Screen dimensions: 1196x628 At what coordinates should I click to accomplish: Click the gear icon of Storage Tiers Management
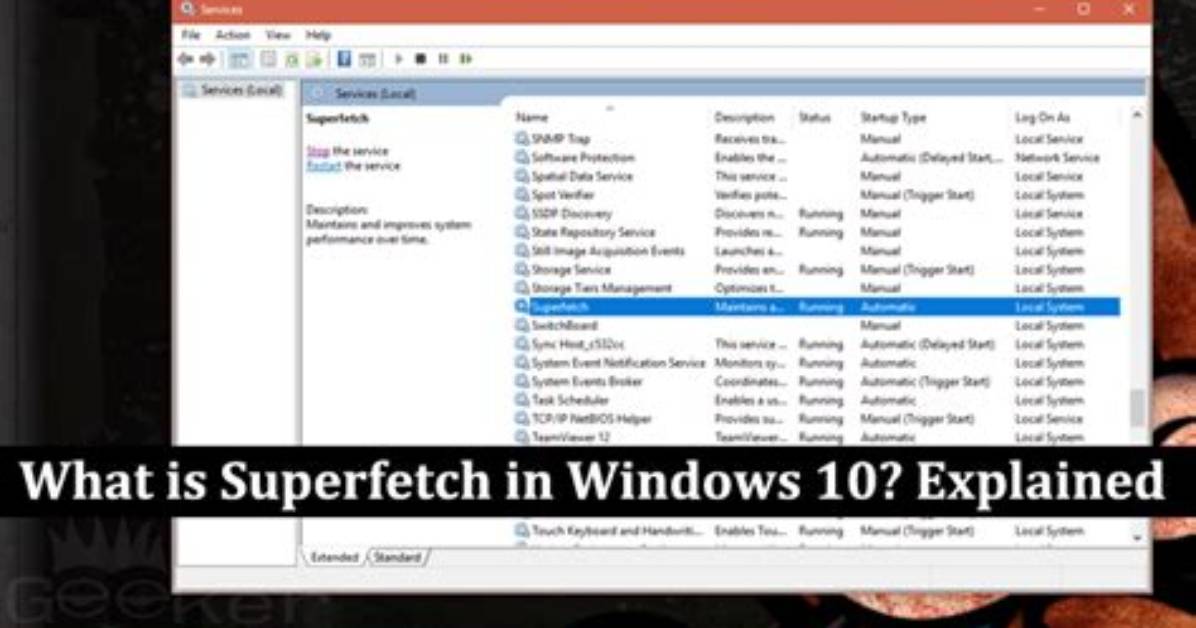pos(522,288)
